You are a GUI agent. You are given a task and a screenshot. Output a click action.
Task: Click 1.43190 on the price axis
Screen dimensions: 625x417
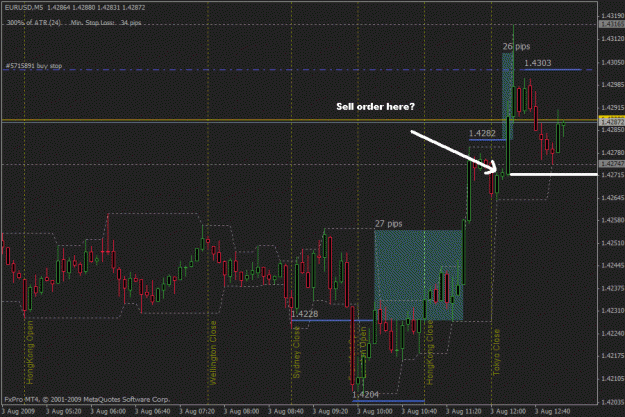pos(613,16)
